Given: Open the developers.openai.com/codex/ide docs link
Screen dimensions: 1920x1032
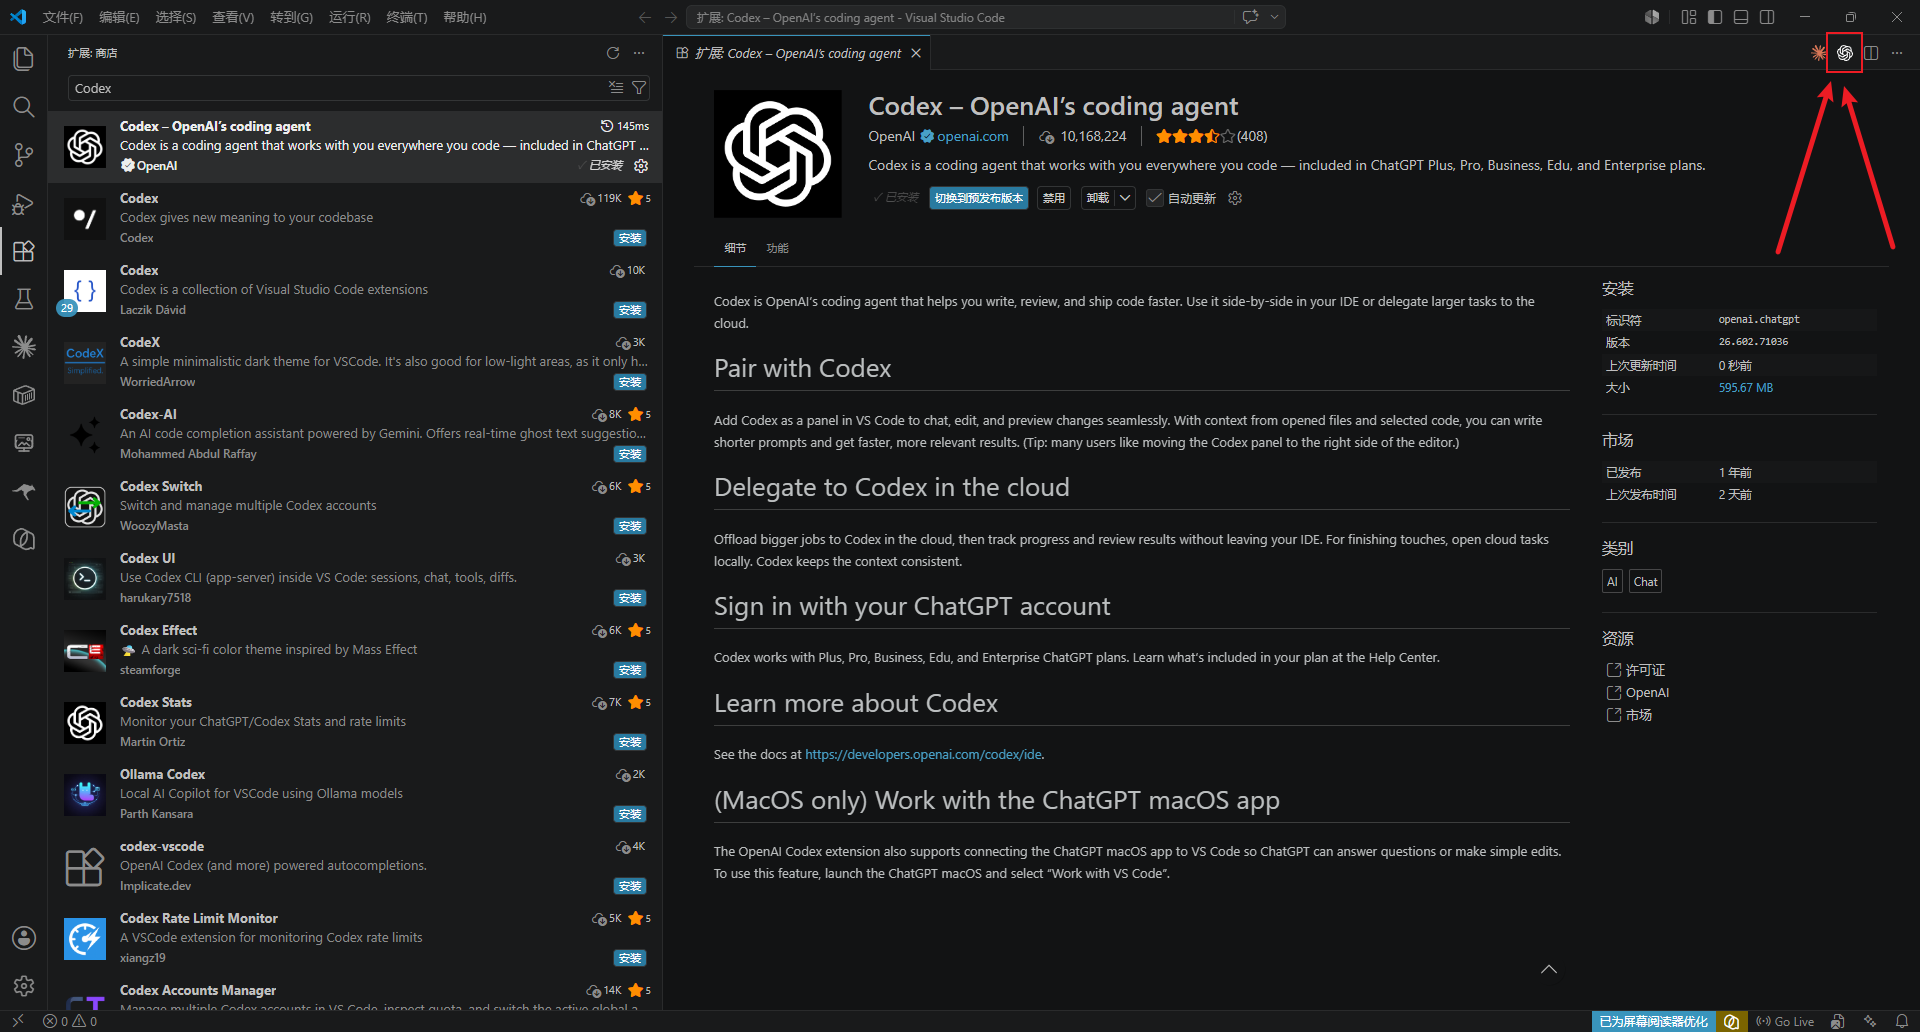Looking at the screenshot, I should [923, 755].
